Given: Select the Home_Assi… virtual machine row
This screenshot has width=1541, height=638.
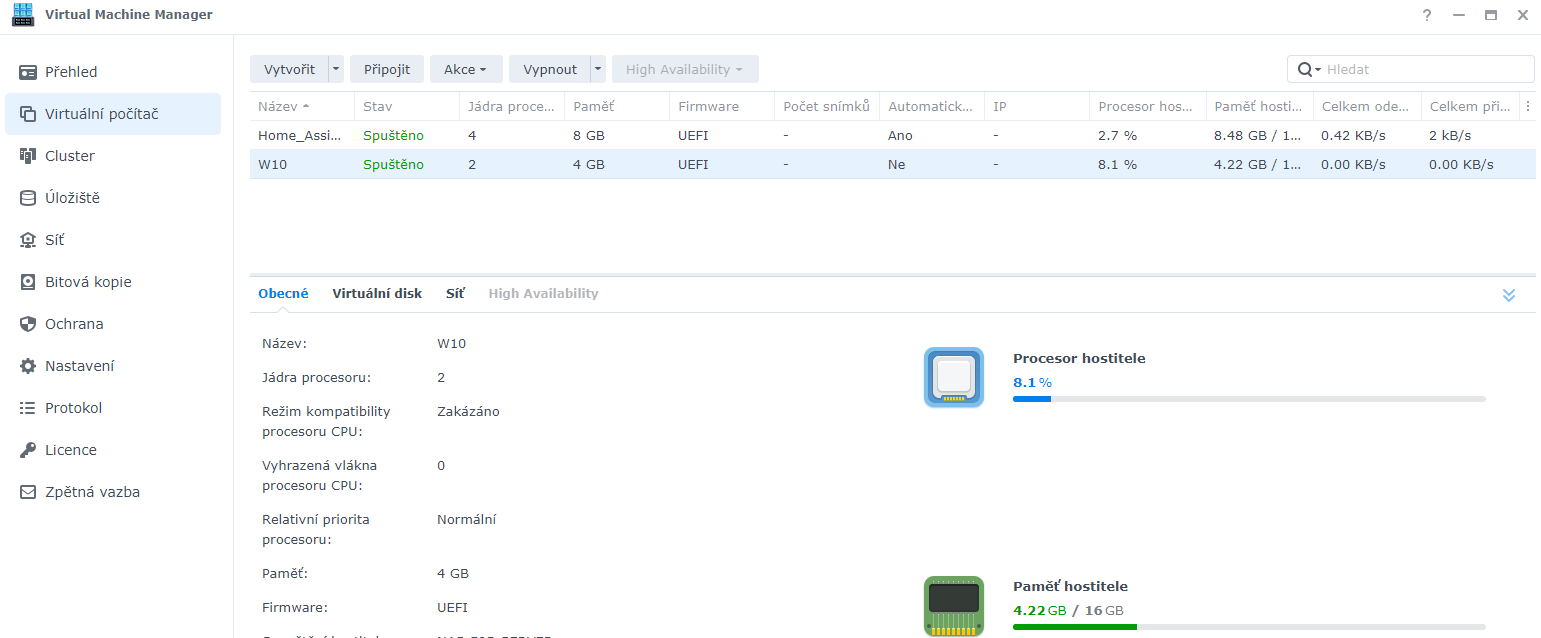Looking at the screenshot, I should coord(892,135).
